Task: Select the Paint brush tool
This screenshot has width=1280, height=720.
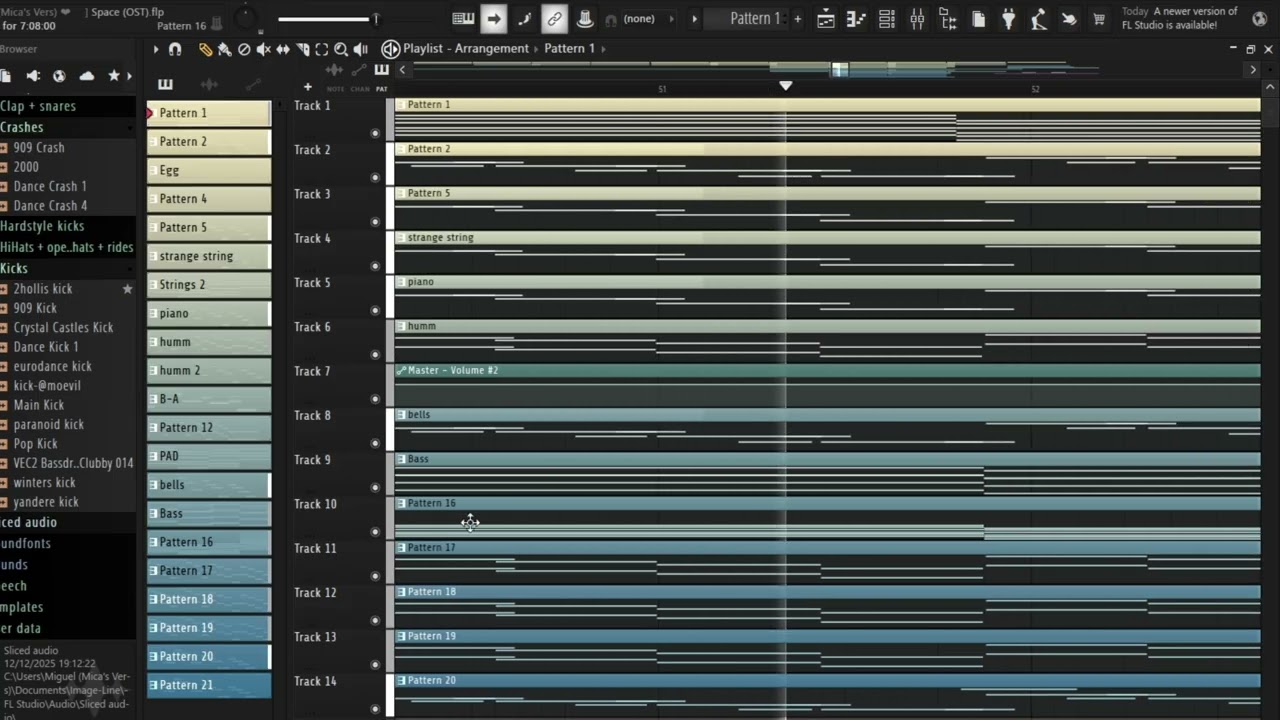Action: [x=224, y=49]
